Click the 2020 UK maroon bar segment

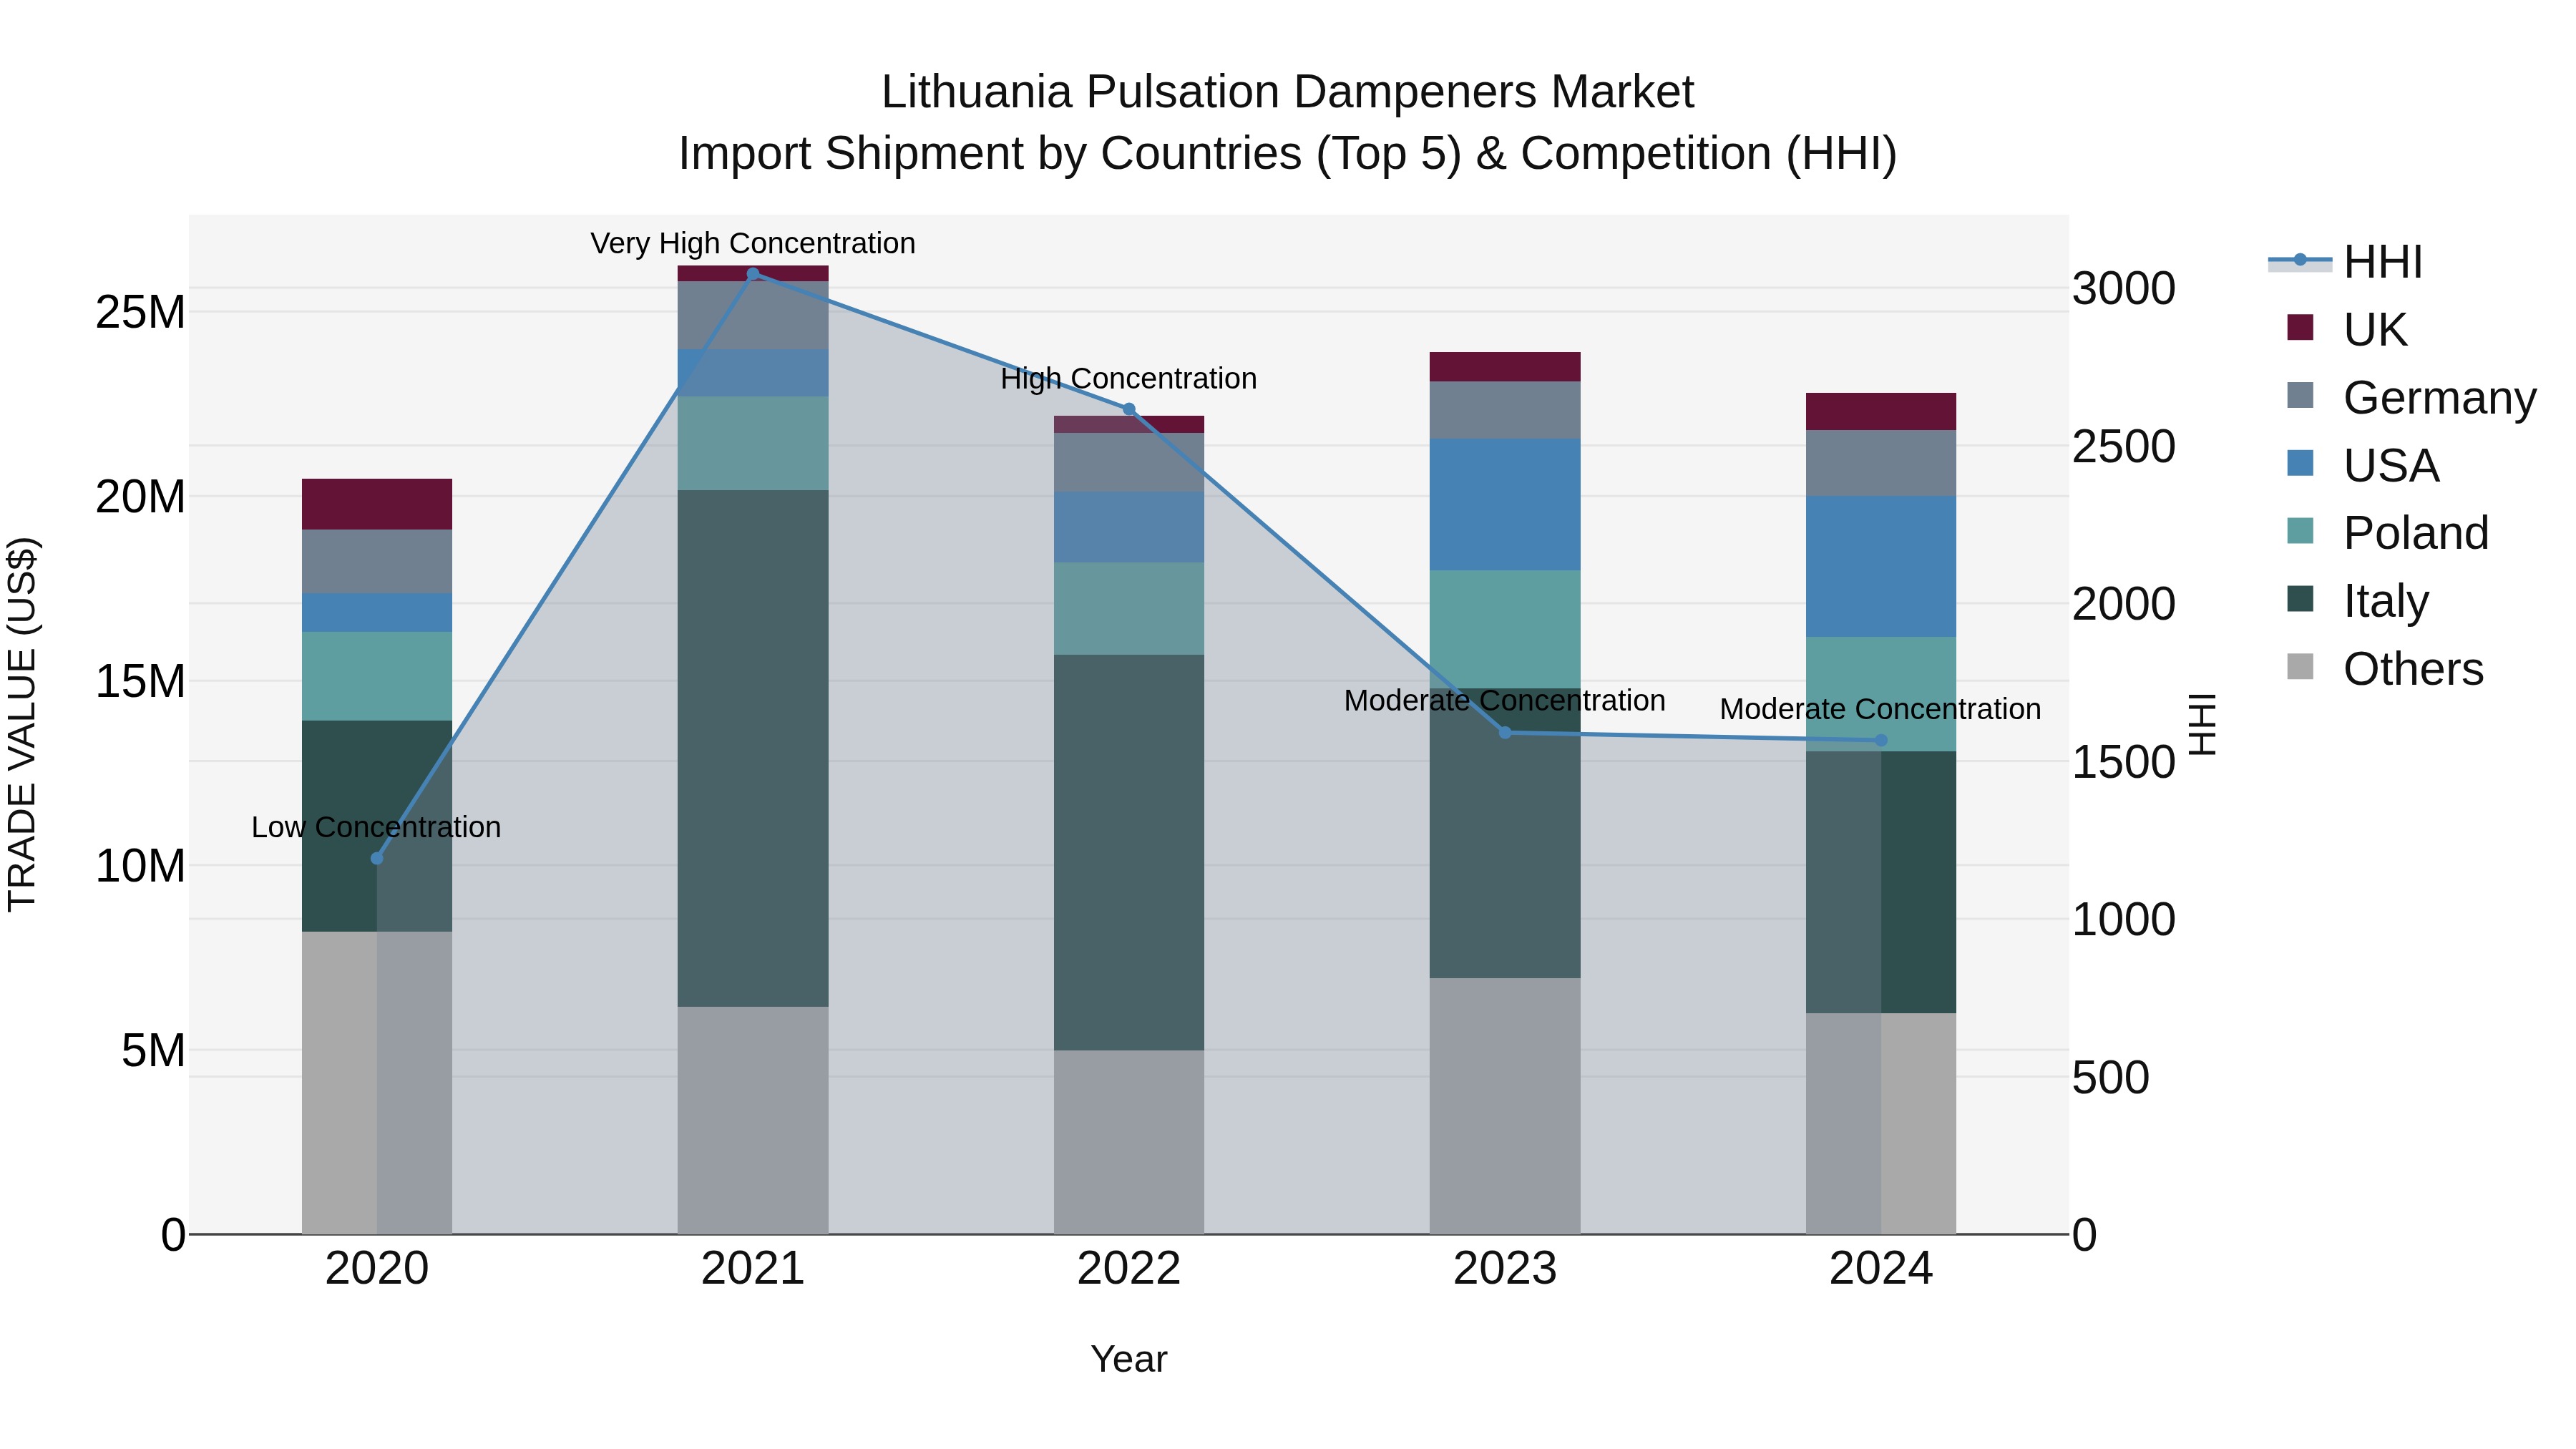pyautogui.click(x=377, y=504)
